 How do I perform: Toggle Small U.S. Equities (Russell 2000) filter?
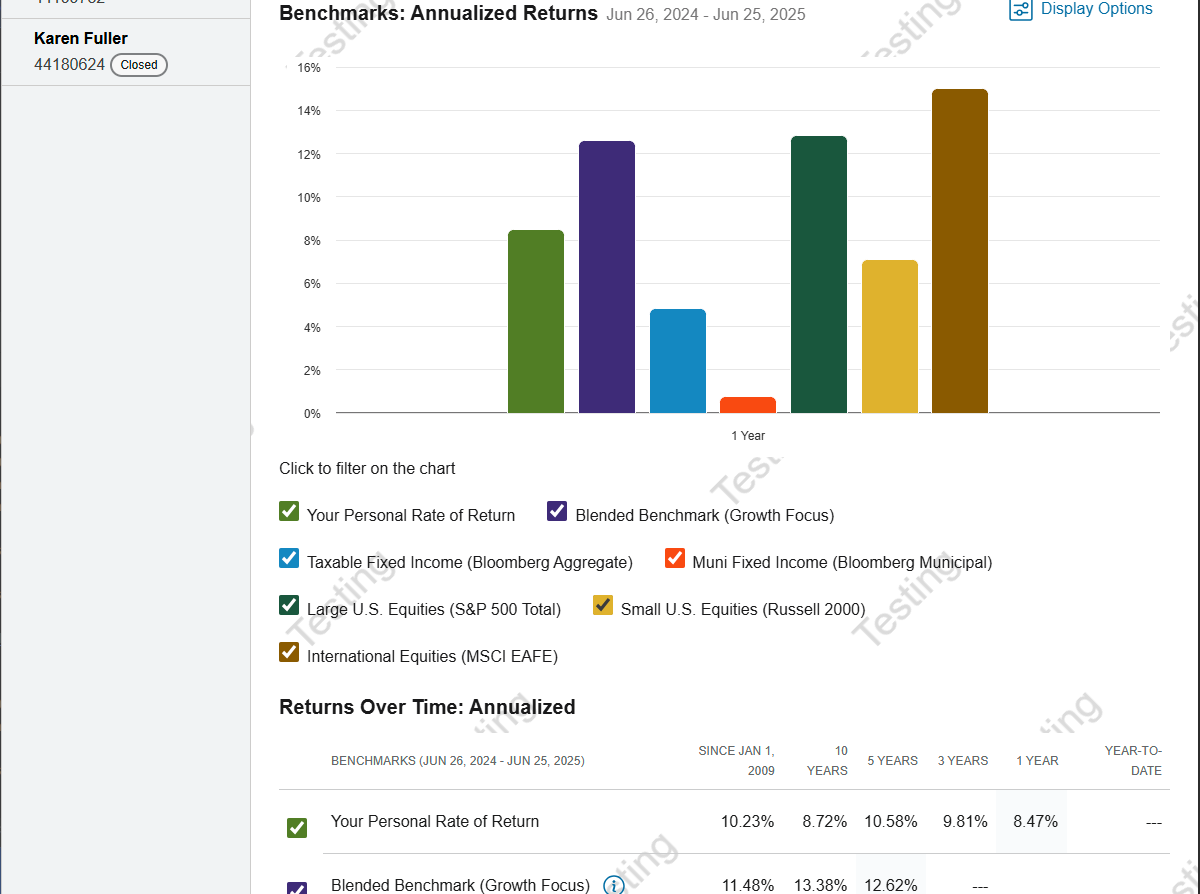pyautogui.click(x=603, y=606)
